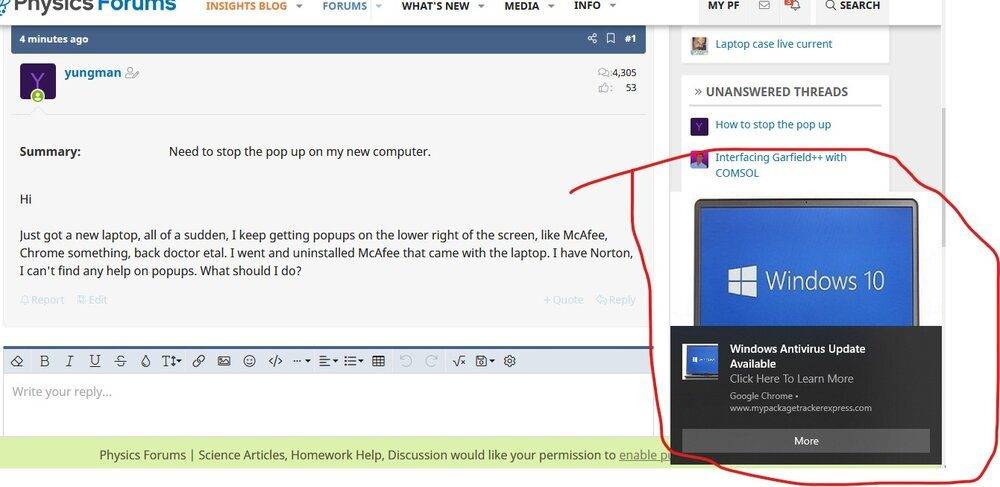This screenshot has width=1000, height=487.
Task: Click the small notification thumbnail icon
Action: (x=700, y=361)
